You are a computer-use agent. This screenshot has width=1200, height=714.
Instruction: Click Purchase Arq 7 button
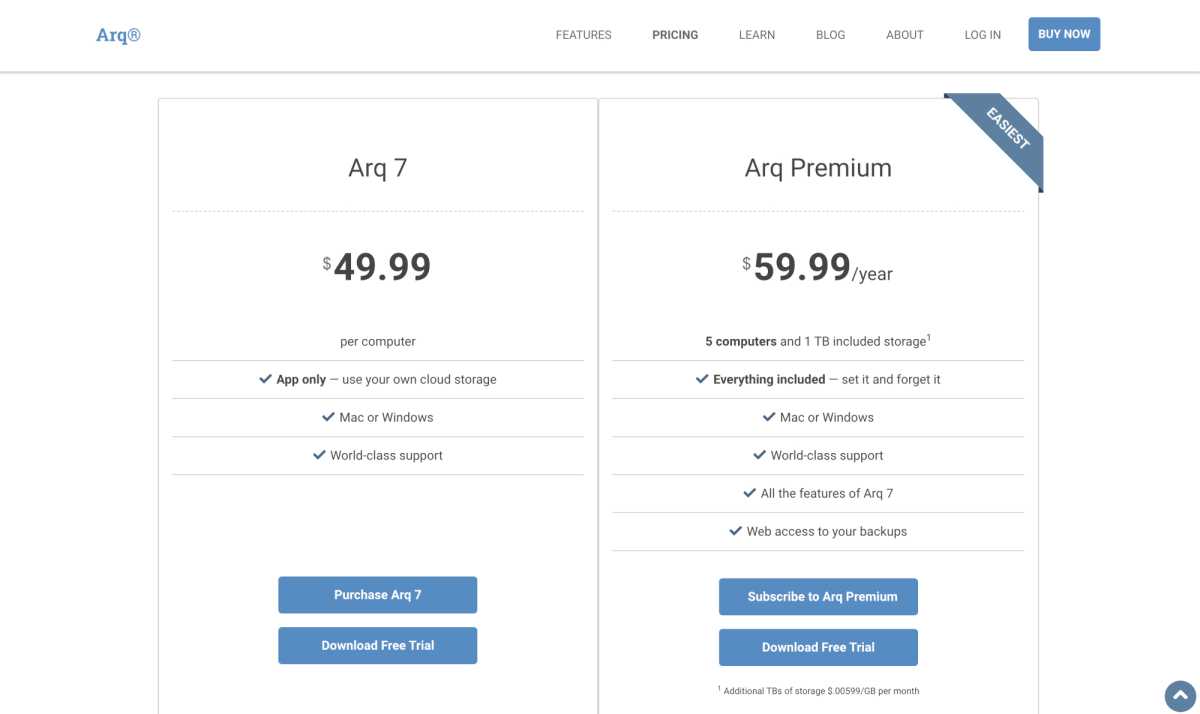[x=378, y=595]
